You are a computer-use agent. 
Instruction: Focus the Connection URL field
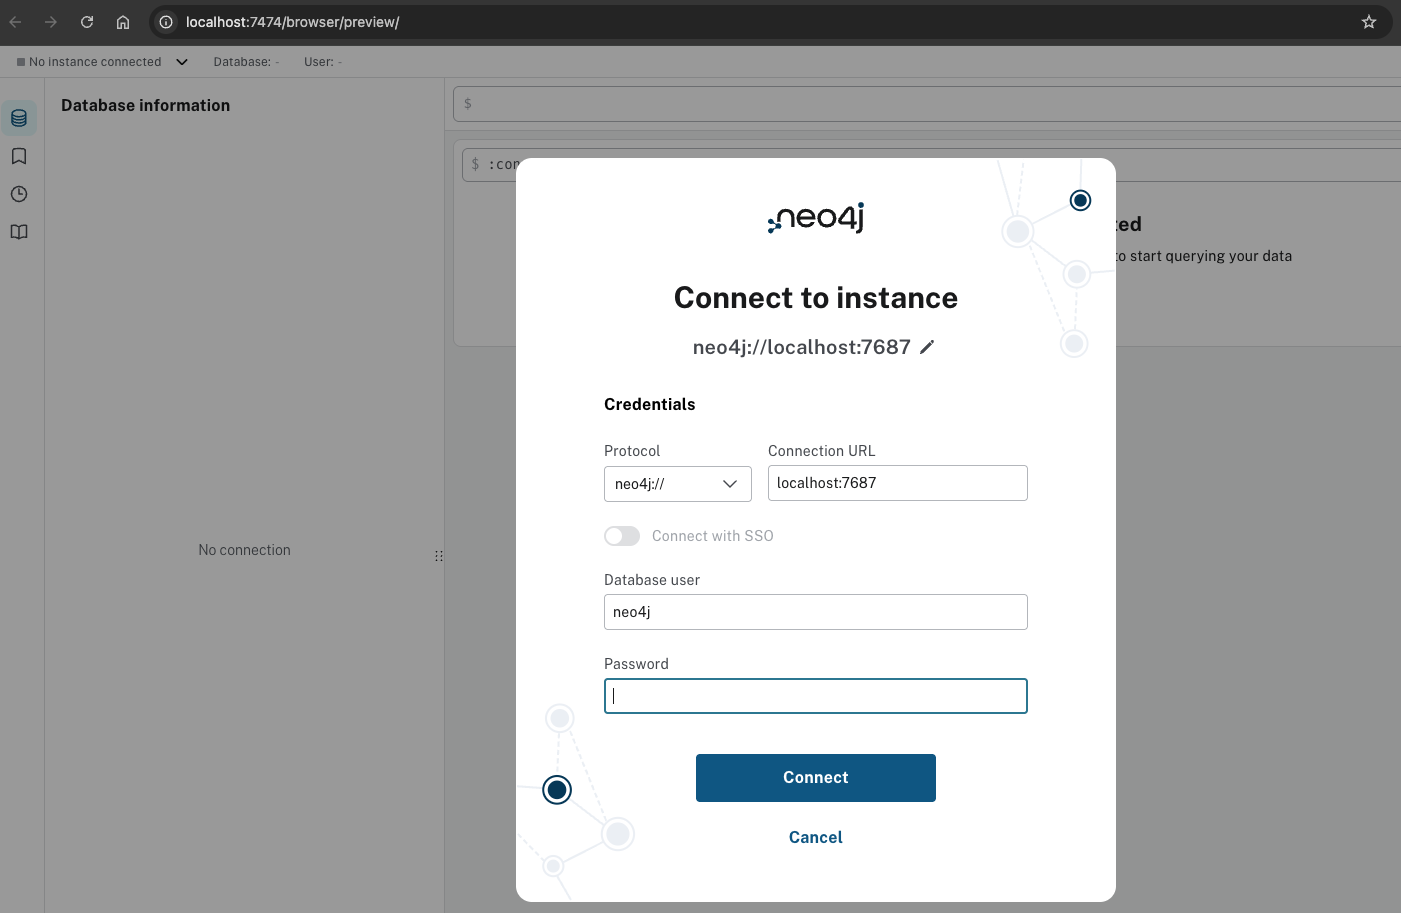(x=897, y=483)
